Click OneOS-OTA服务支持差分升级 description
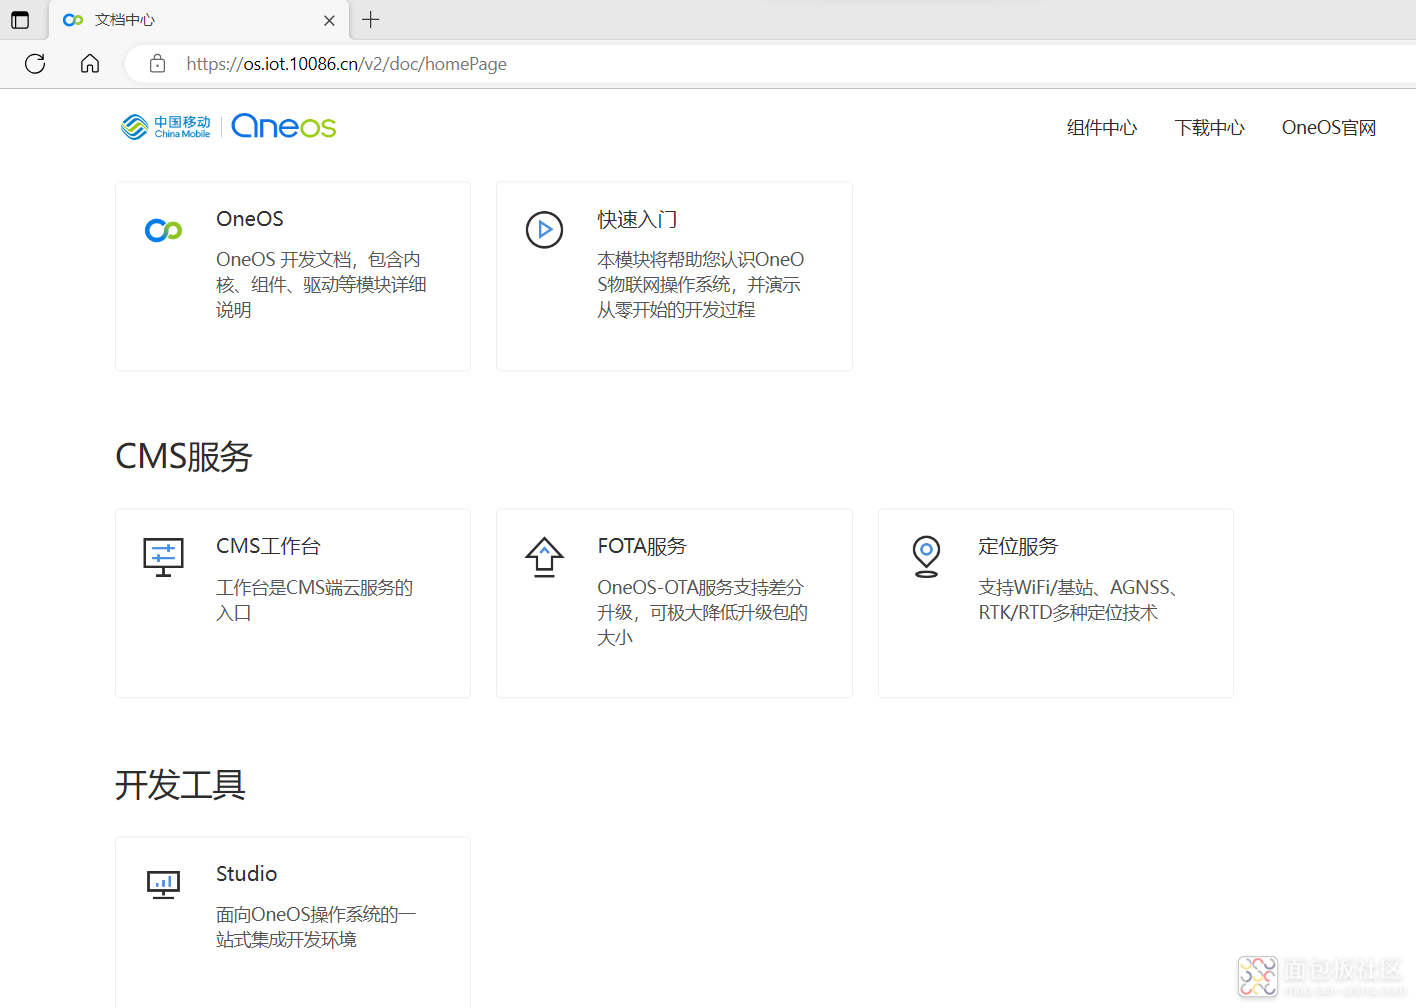1416x1008 pixels. pyautogui.click(x=703, y=612)
